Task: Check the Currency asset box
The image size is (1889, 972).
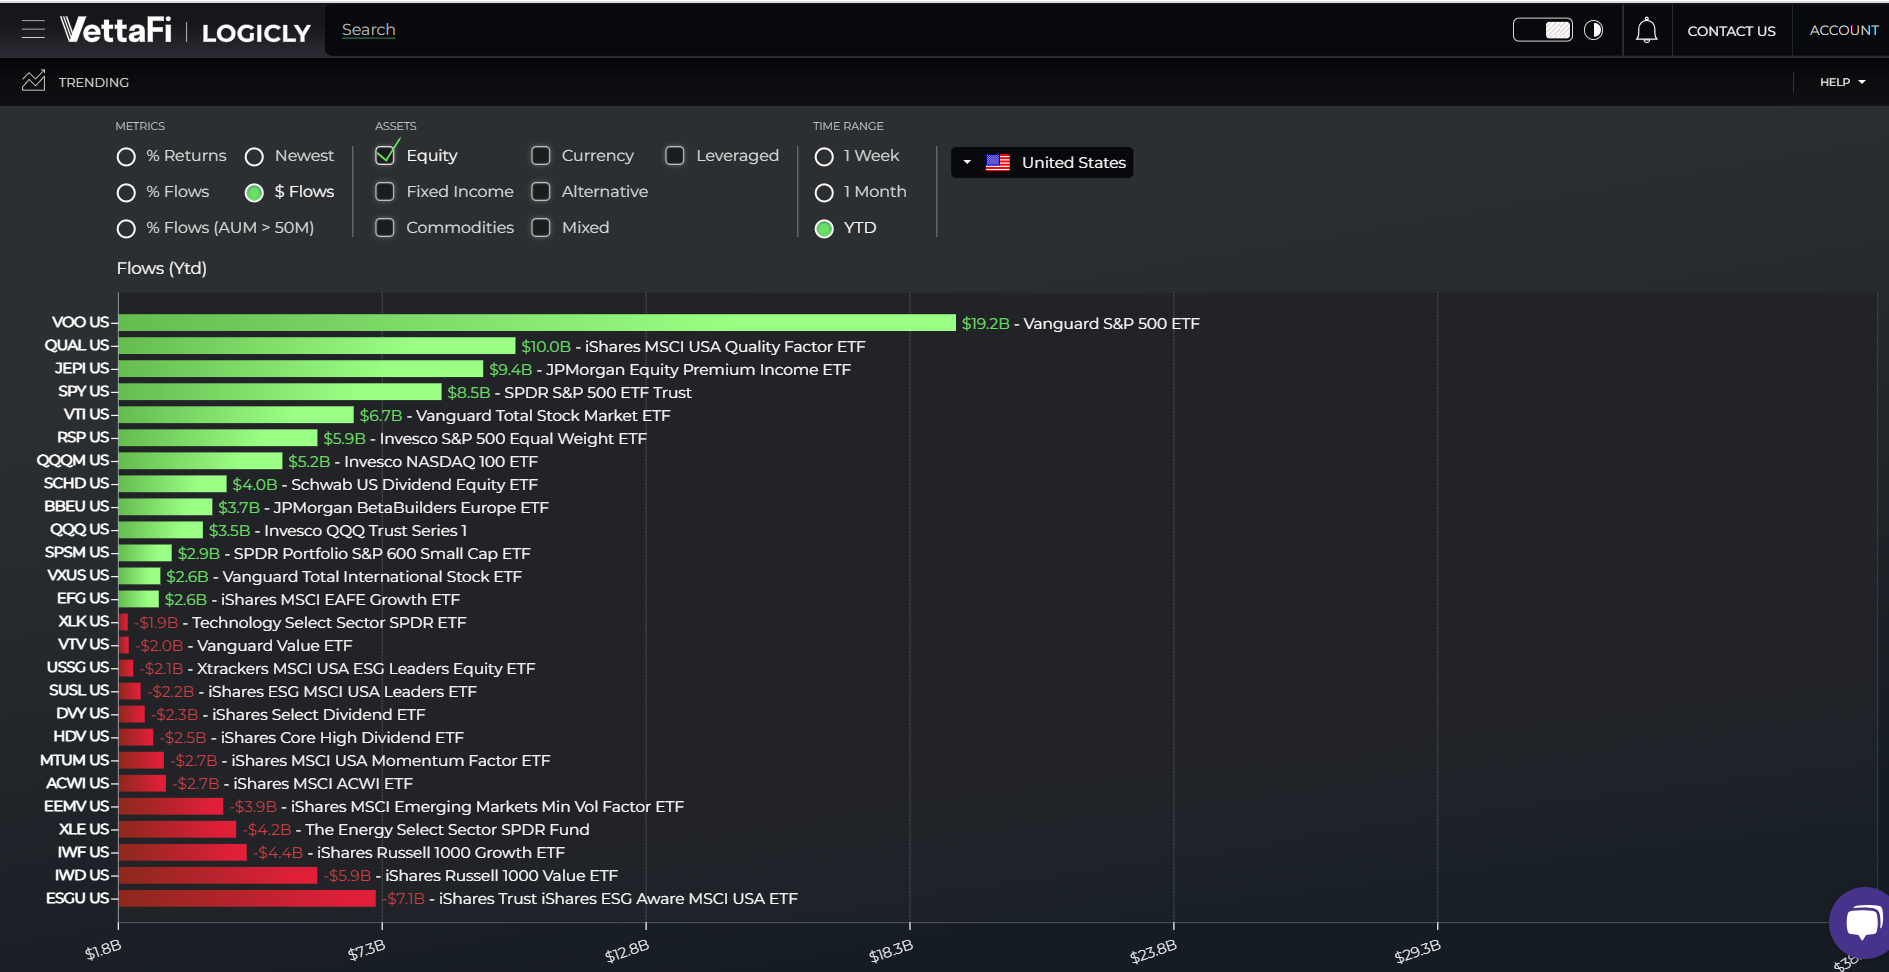Action: click(541, 155)
